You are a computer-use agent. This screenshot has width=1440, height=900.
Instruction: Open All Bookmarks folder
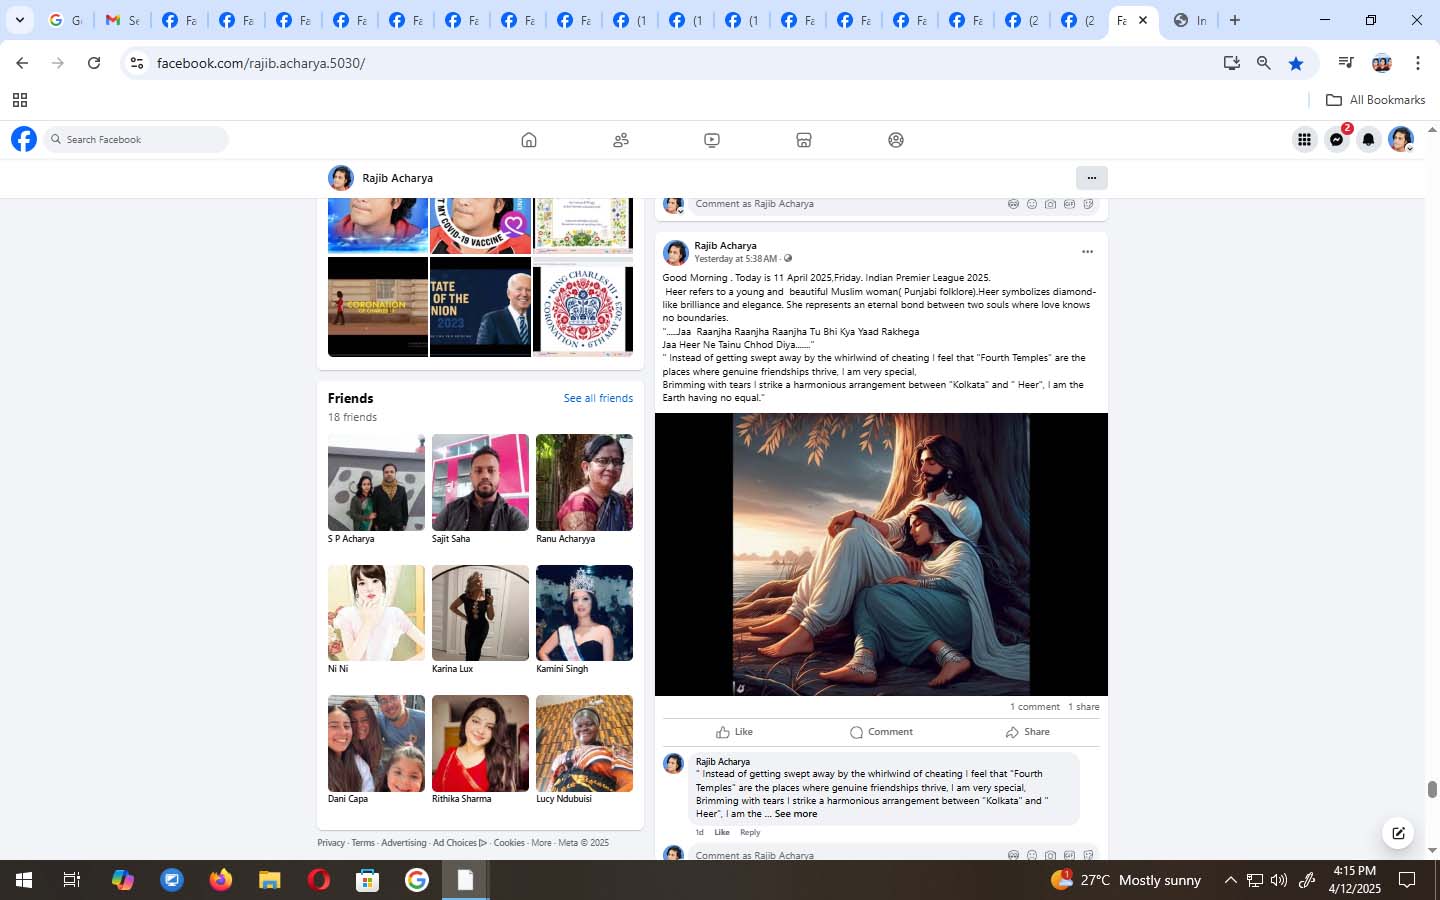(1375, 100)
